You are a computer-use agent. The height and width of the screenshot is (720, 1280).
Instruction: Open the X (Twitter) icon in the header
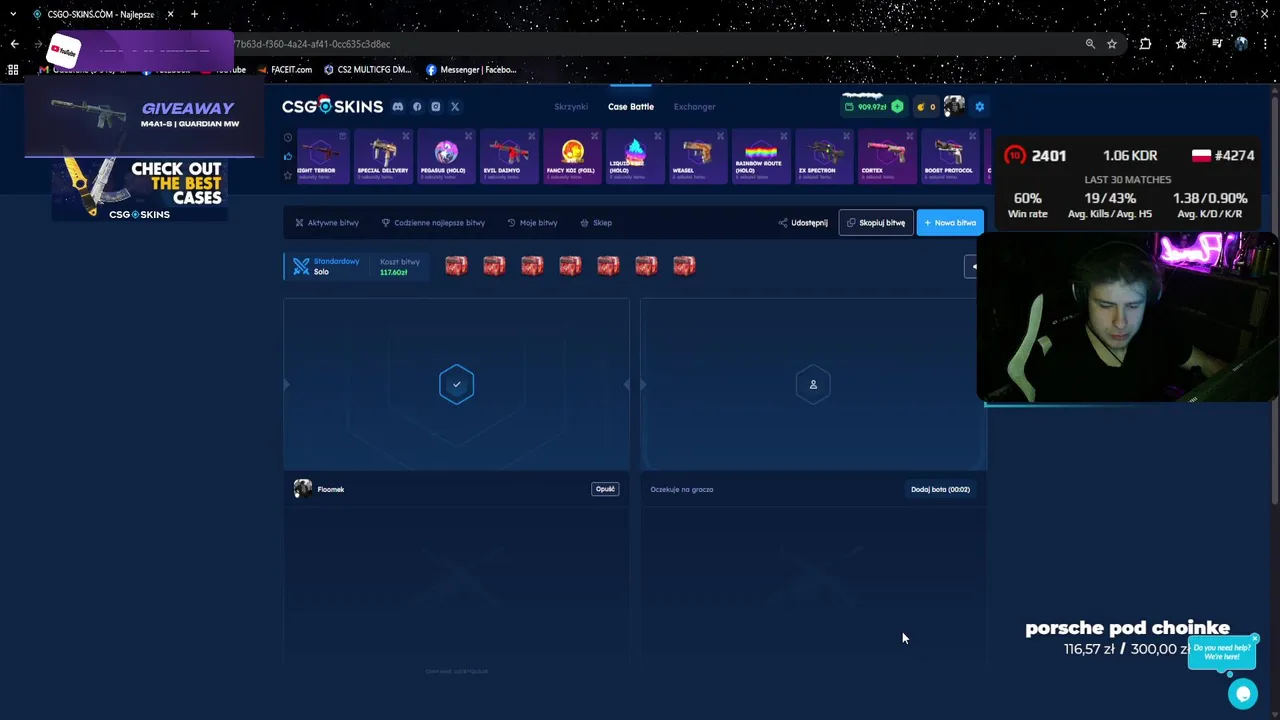click(455, 106)
